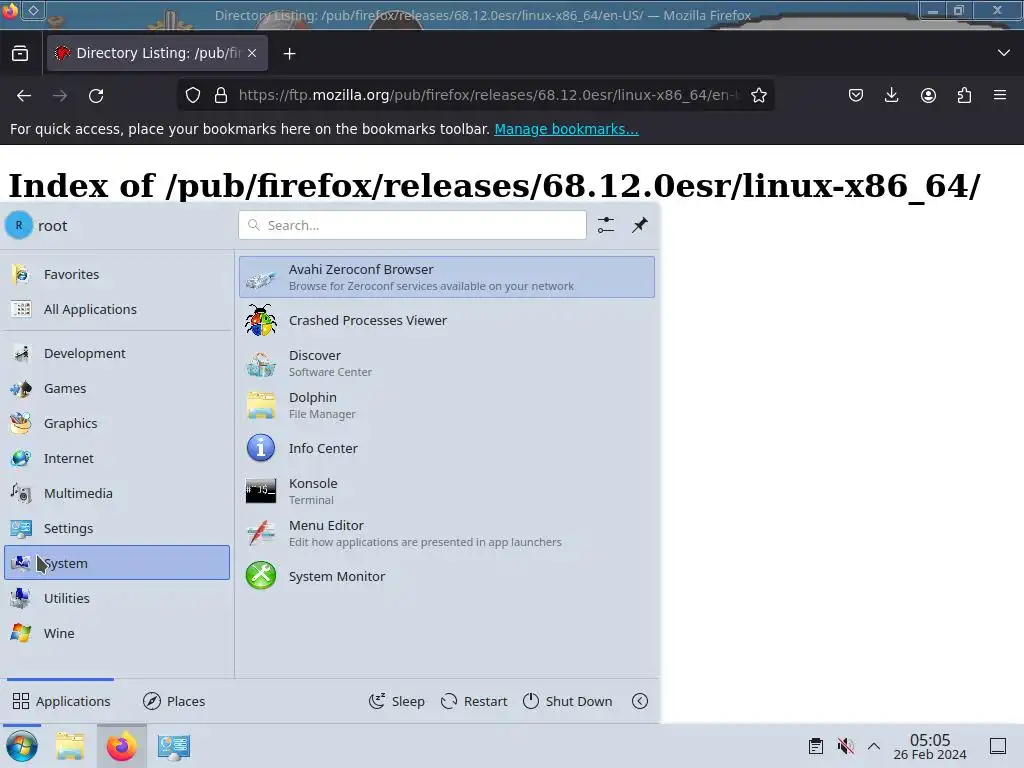
Task: Open Discover Software Center
Action: pyautogui.click(x=447, y=363)
